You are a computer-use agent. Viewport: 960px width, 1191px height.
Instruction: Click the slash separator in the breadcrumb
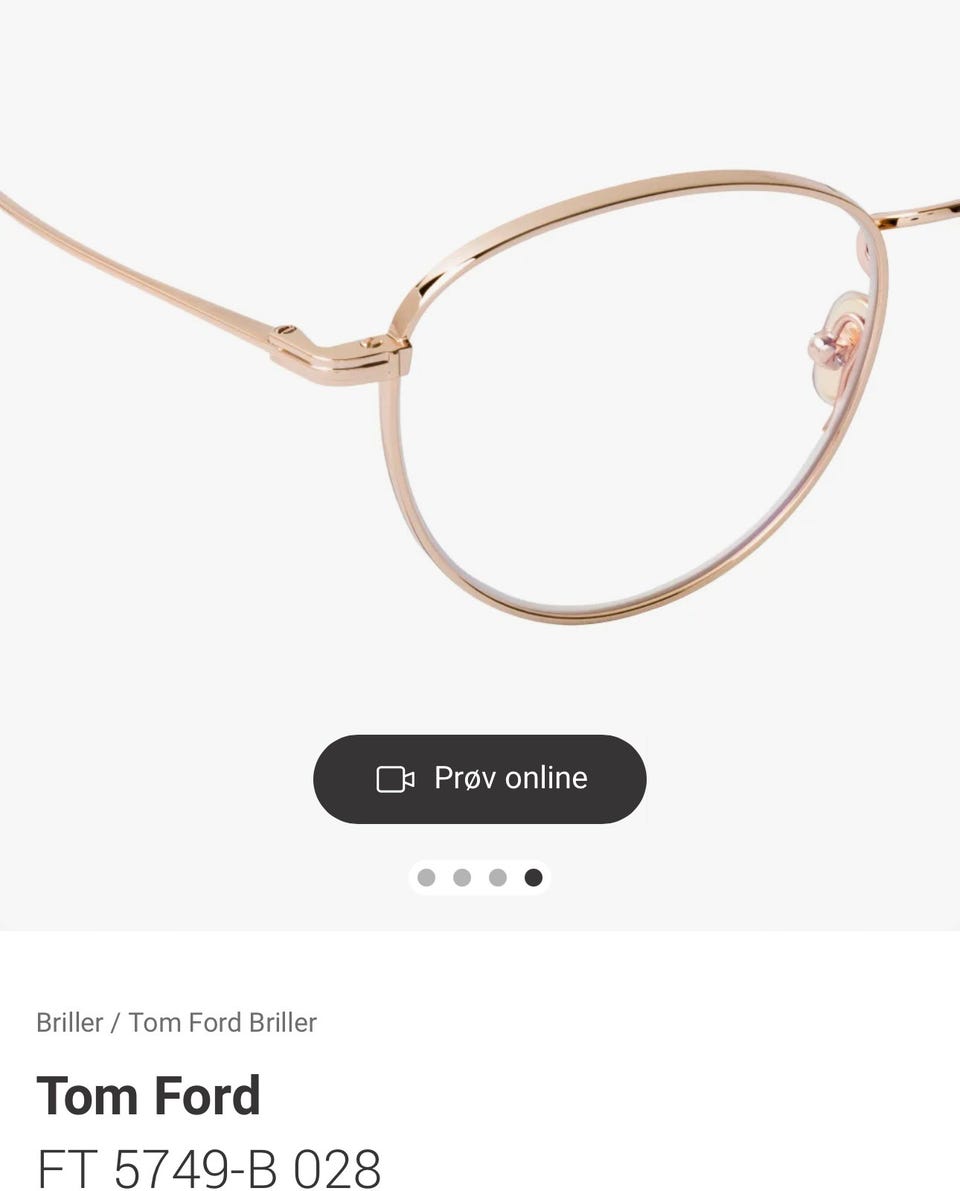click(x=115, y=1022)
